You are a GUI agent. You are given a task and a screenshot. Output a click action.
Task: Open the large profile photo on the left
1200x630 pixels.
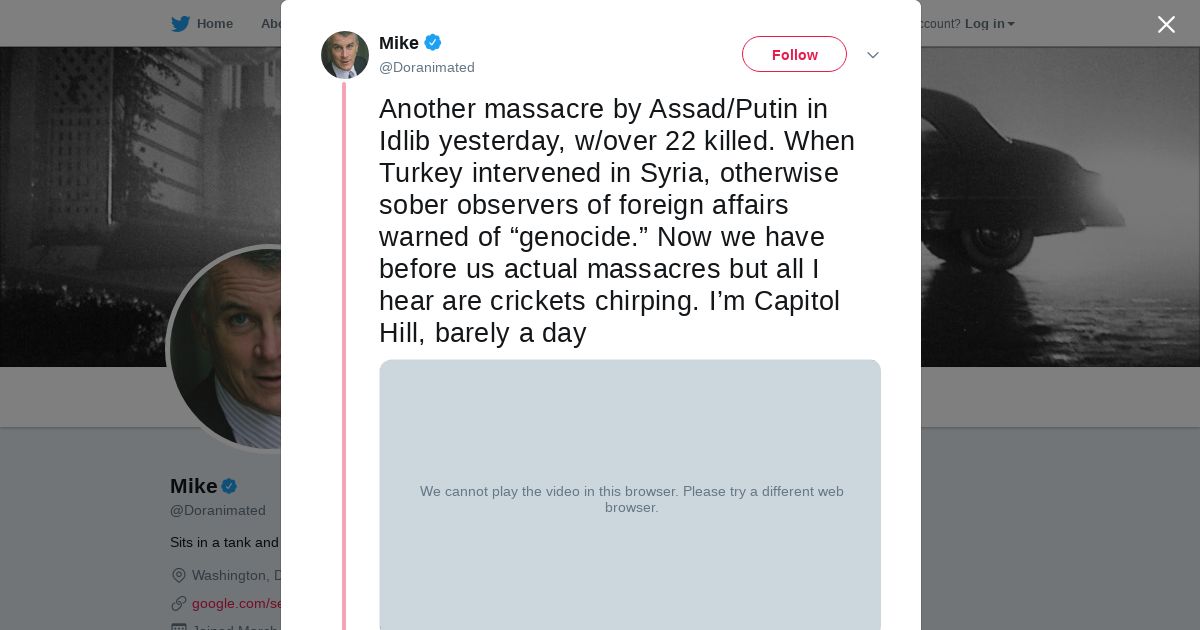[226, 350]
